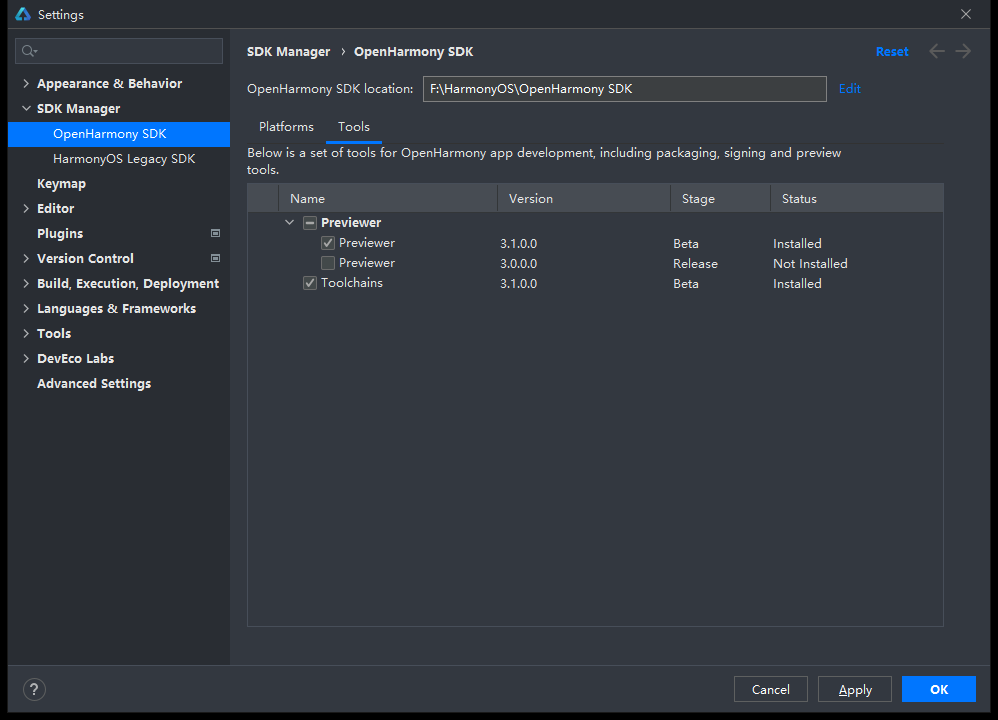Open Keymap settings
Image resolution: width=998 pixels, height=720 pixels.
pyautogui.click(x=61, y=183)
